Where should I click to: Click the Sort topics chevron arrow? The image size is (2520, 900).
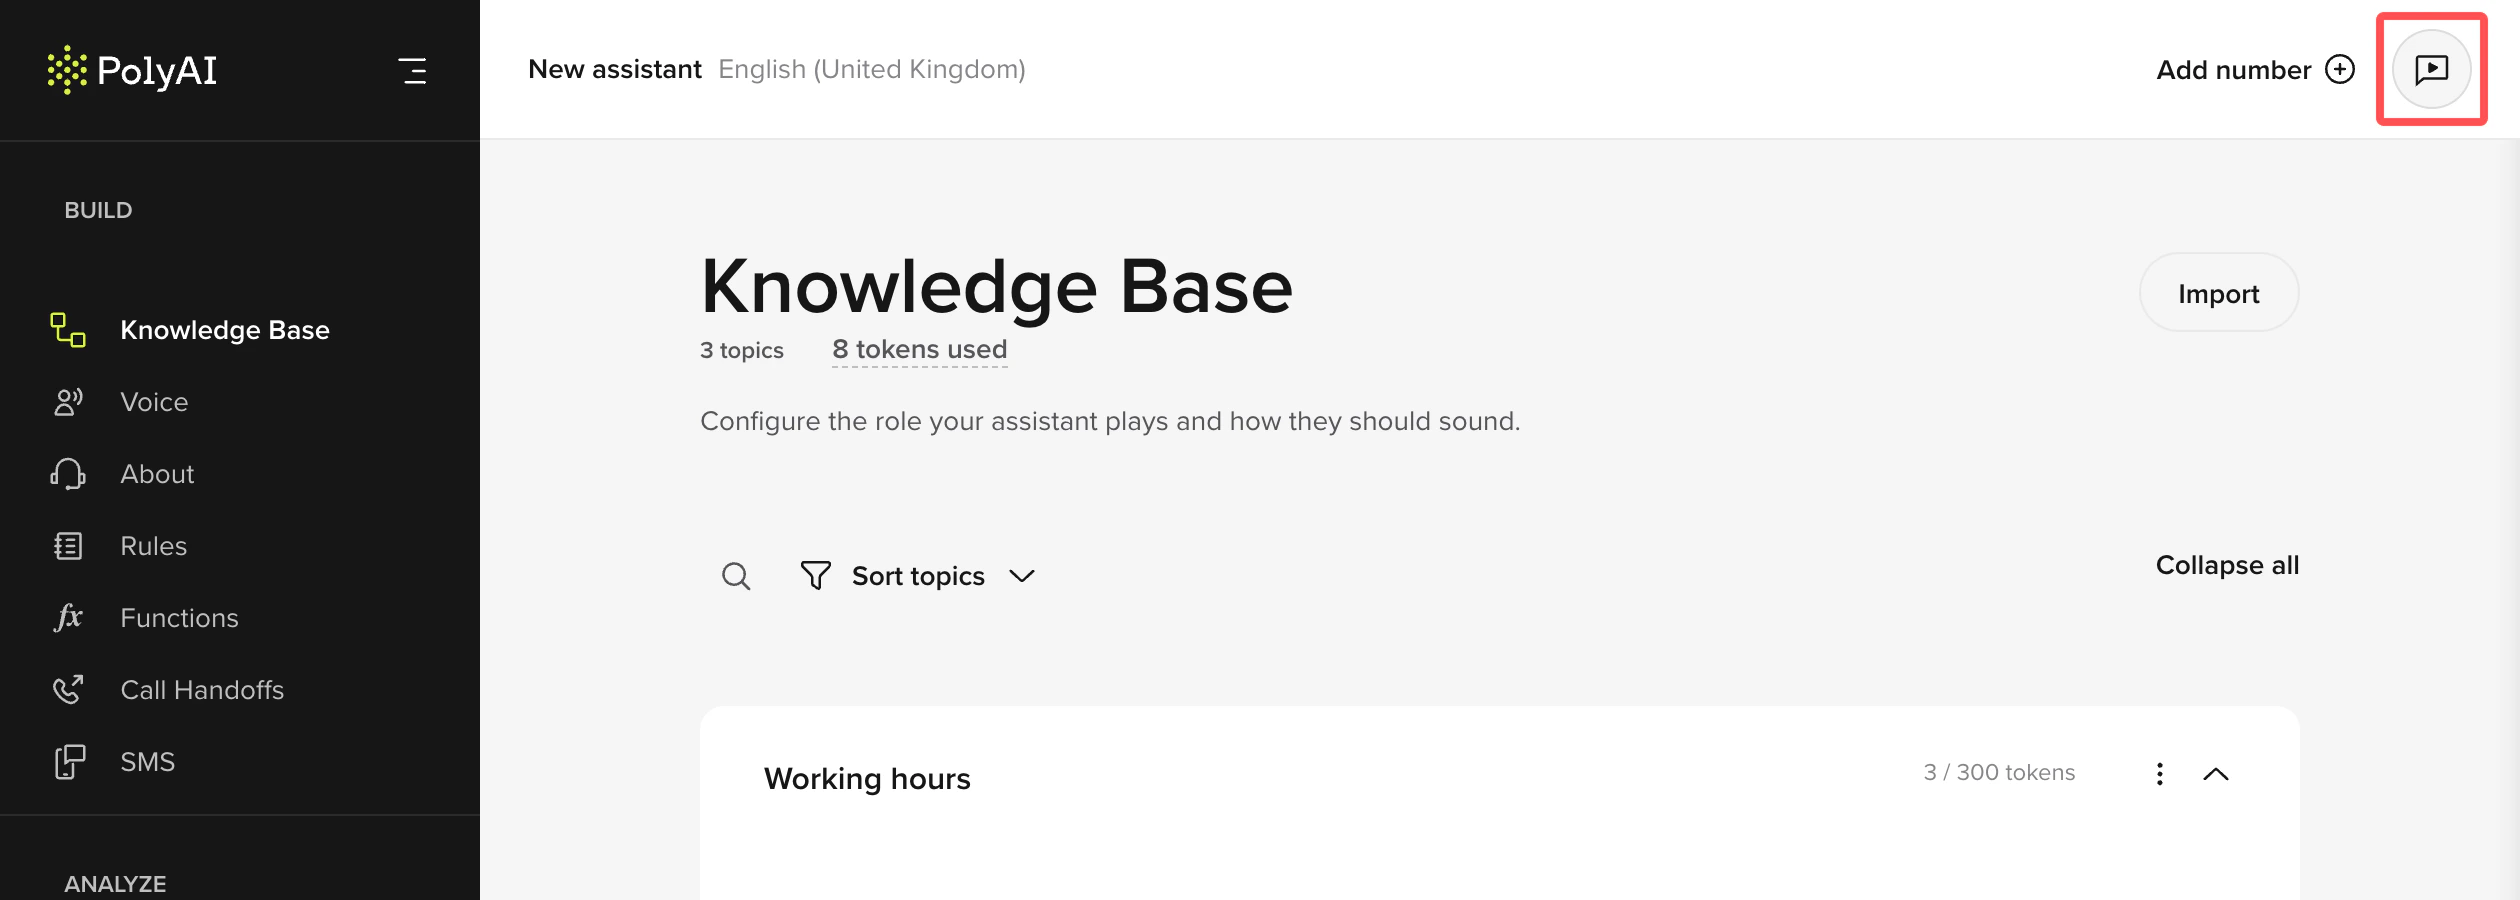1022,576
